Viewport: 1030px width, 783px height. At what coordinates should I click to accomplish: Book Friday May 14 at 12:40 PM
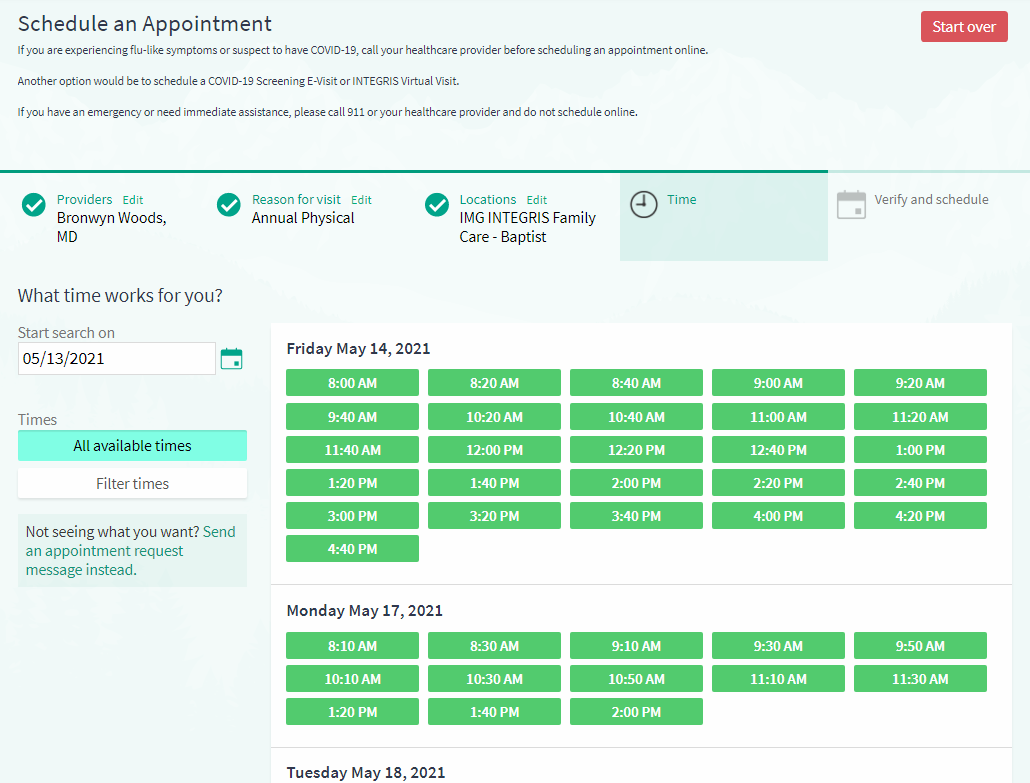pyautogui.click(x=778, y=450)
